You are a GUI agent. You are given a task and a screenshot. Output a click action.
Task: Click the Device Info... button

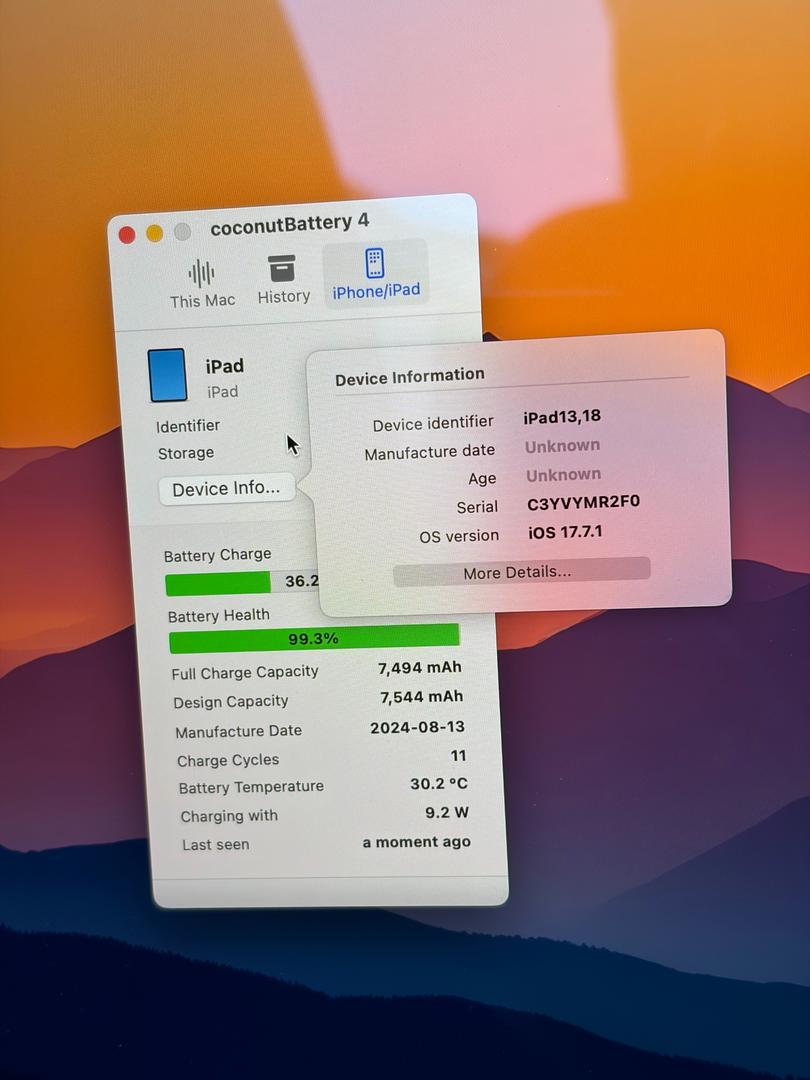point(226,489)
